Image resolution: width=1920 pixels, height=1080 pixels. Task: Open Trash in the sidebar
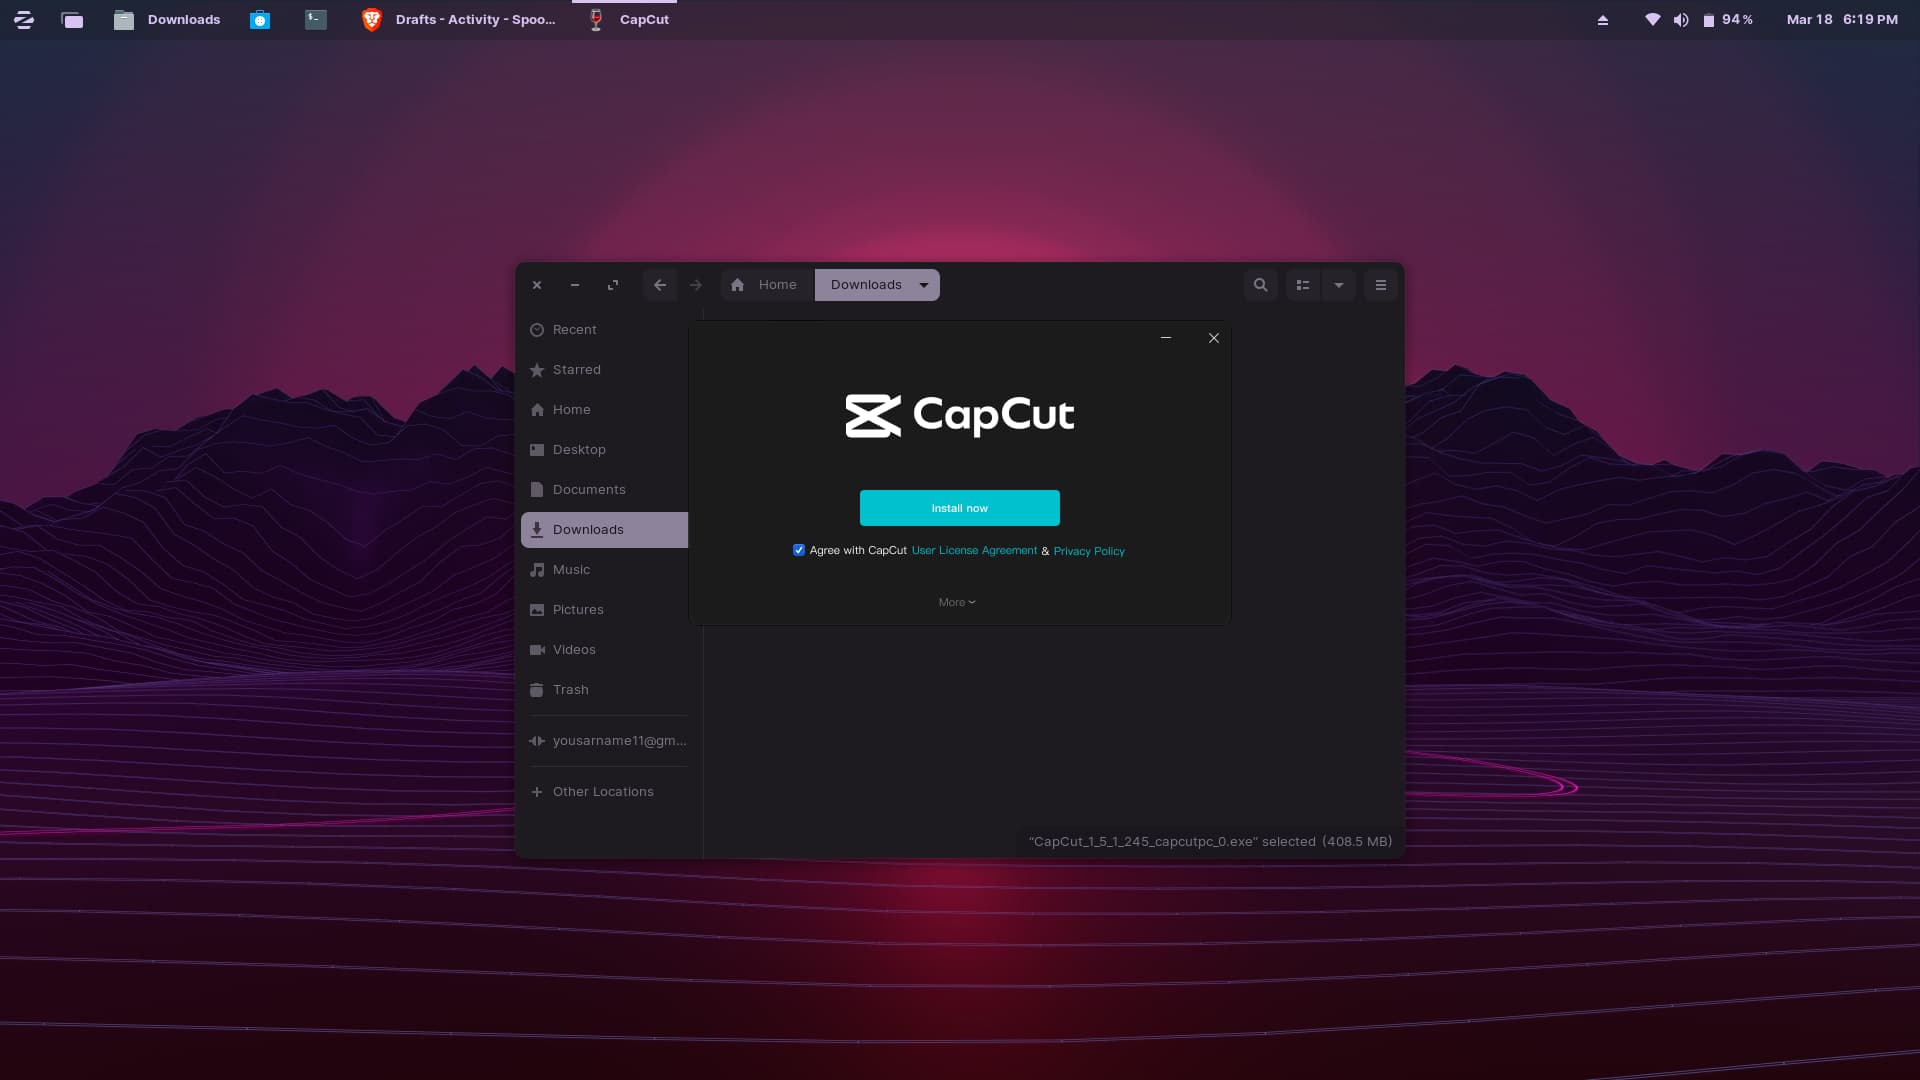pos(604,690)
